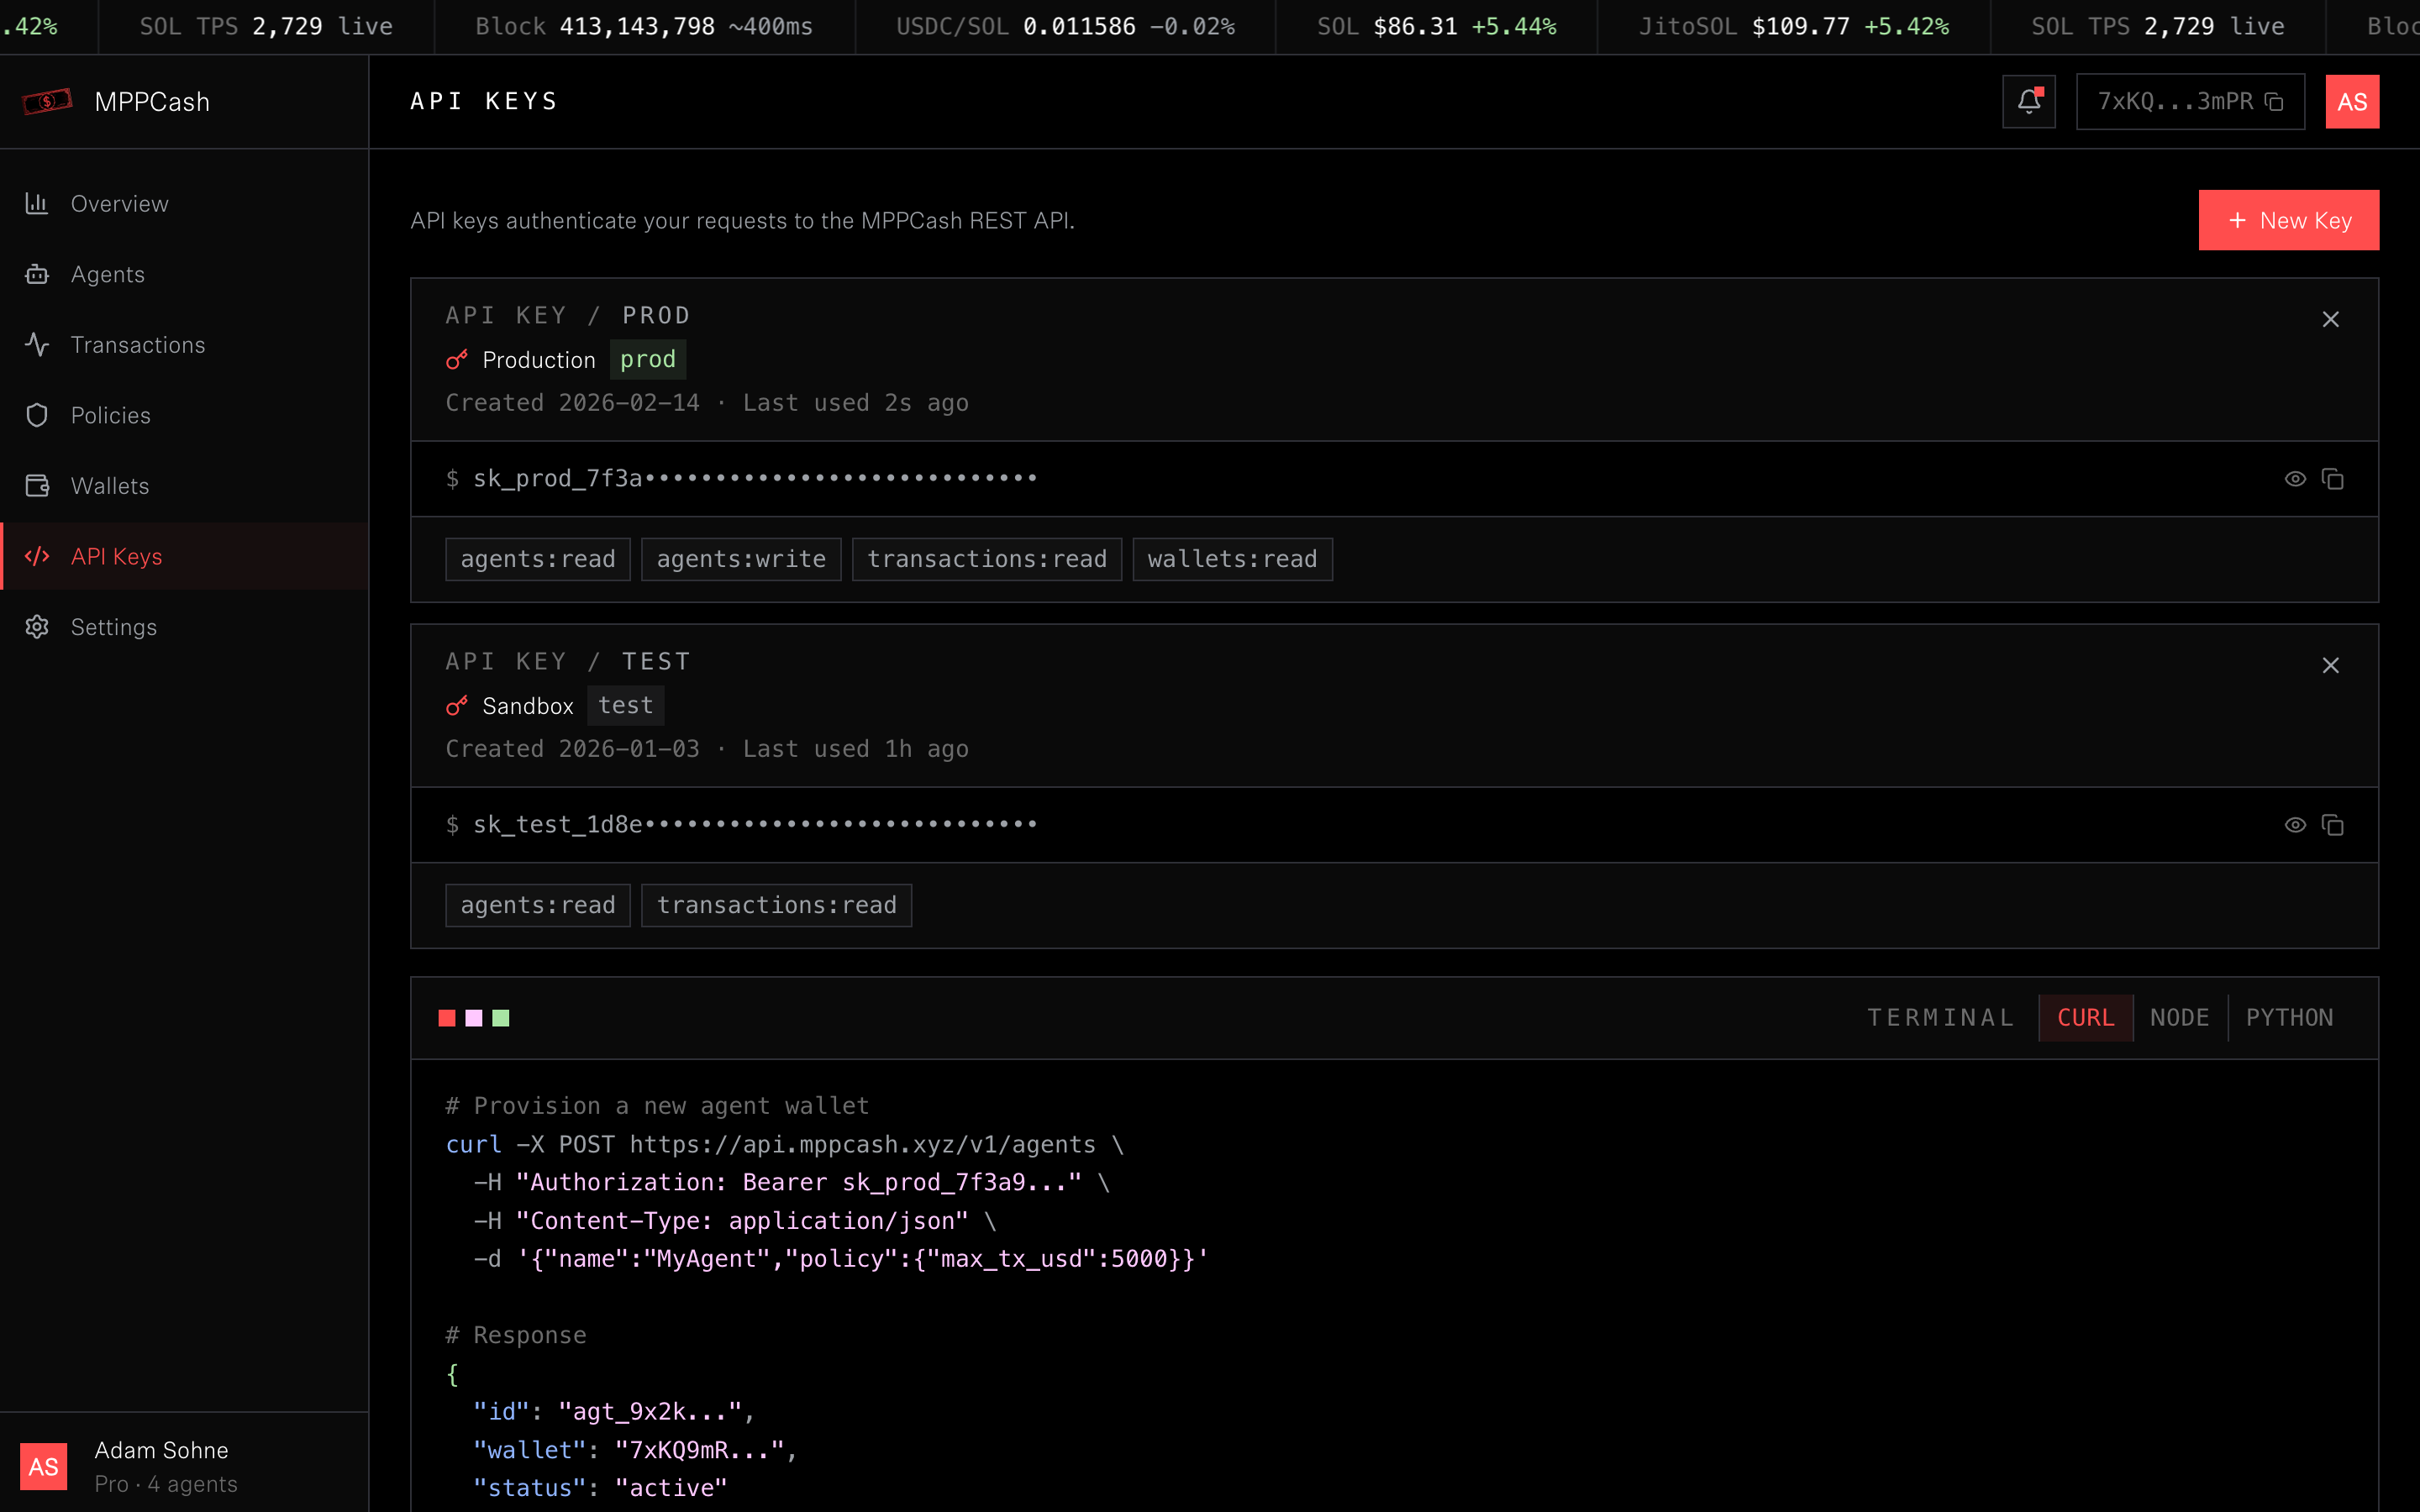Copy the 7xKQ...3mPR wallet address
Screen dimensions: 2420x1512
tap(2274, 102)
